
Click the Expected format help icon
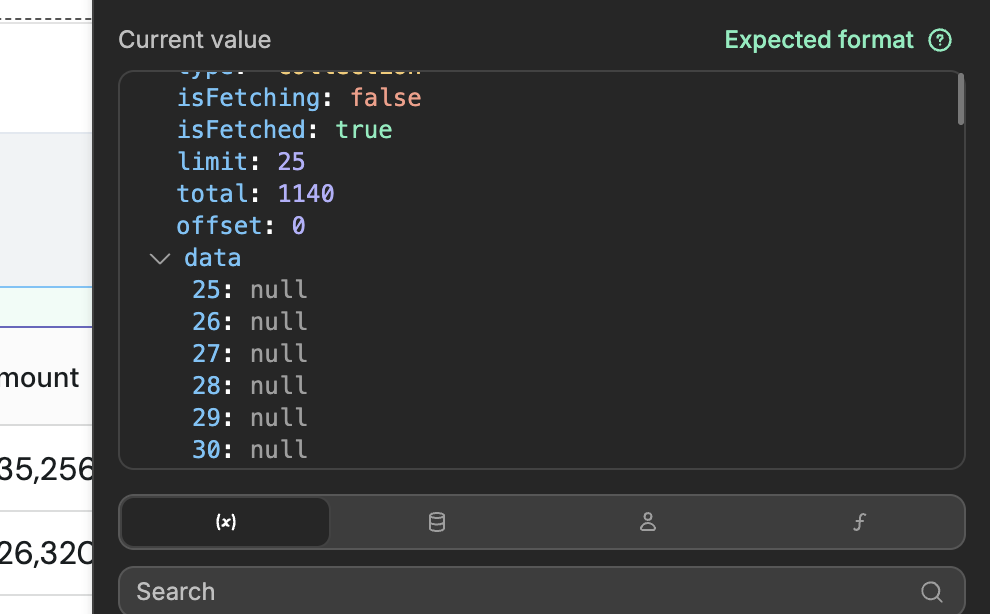[940, 40]
